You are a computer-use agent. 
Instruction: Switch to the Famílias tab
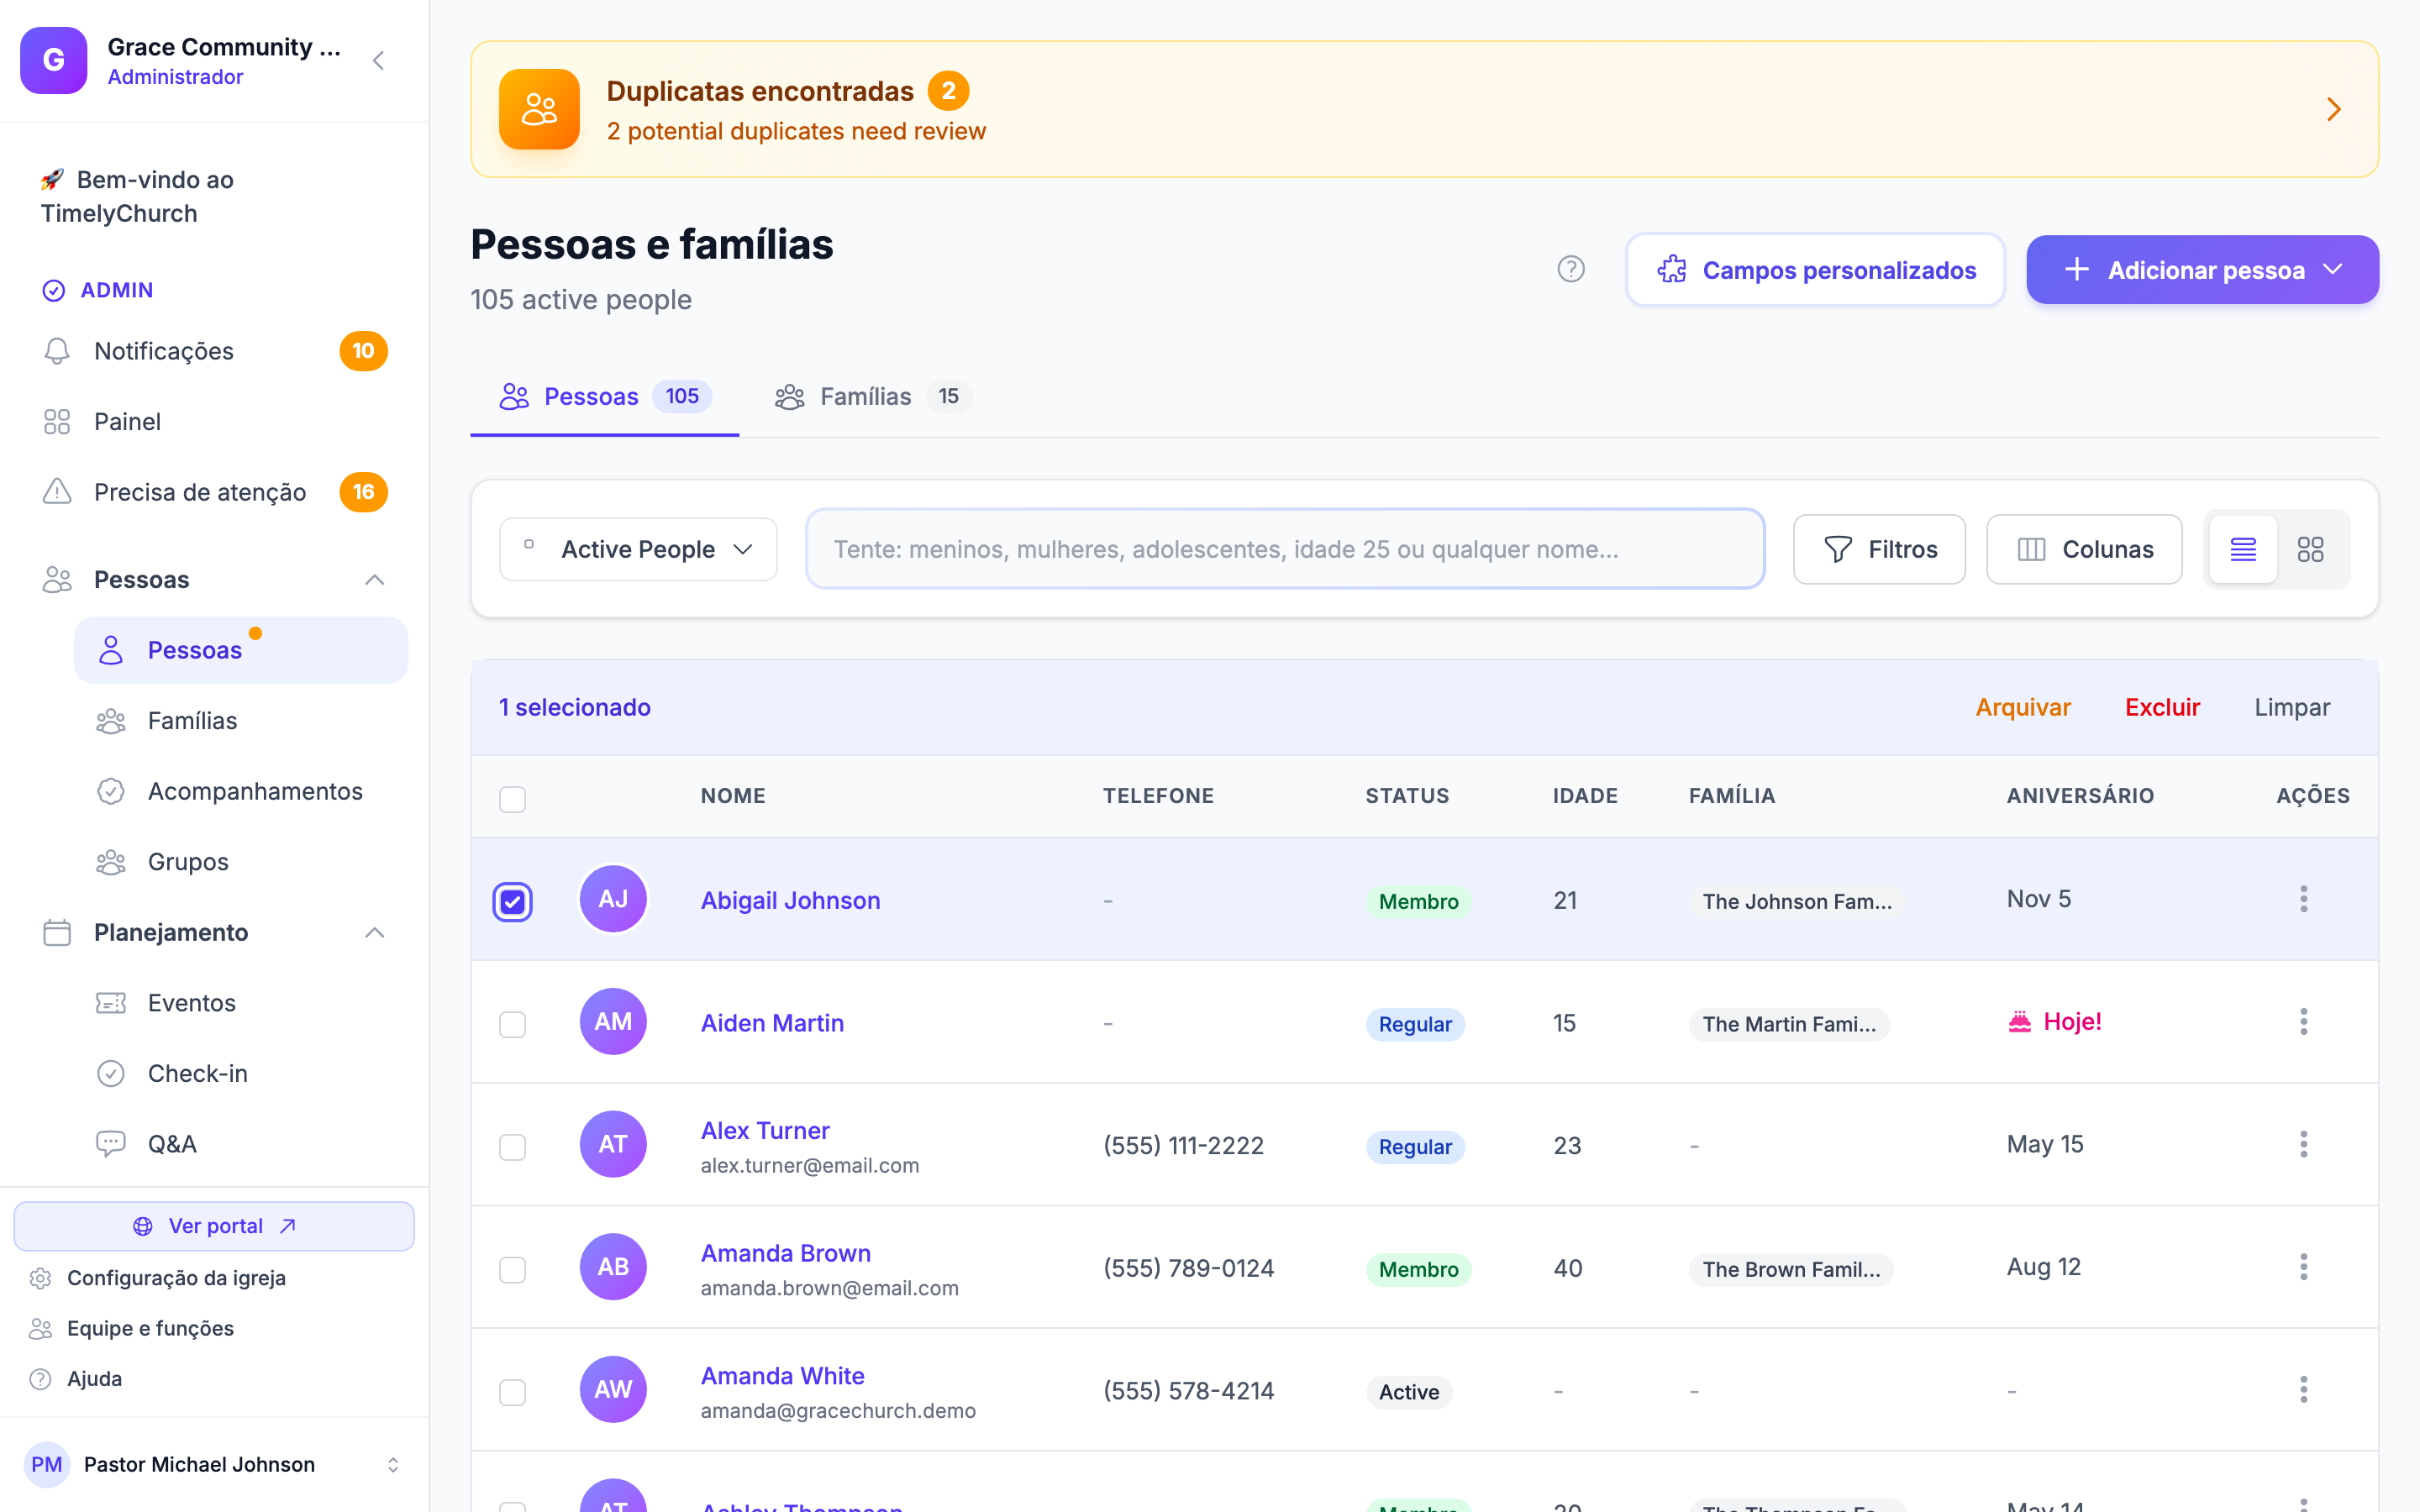866,397
